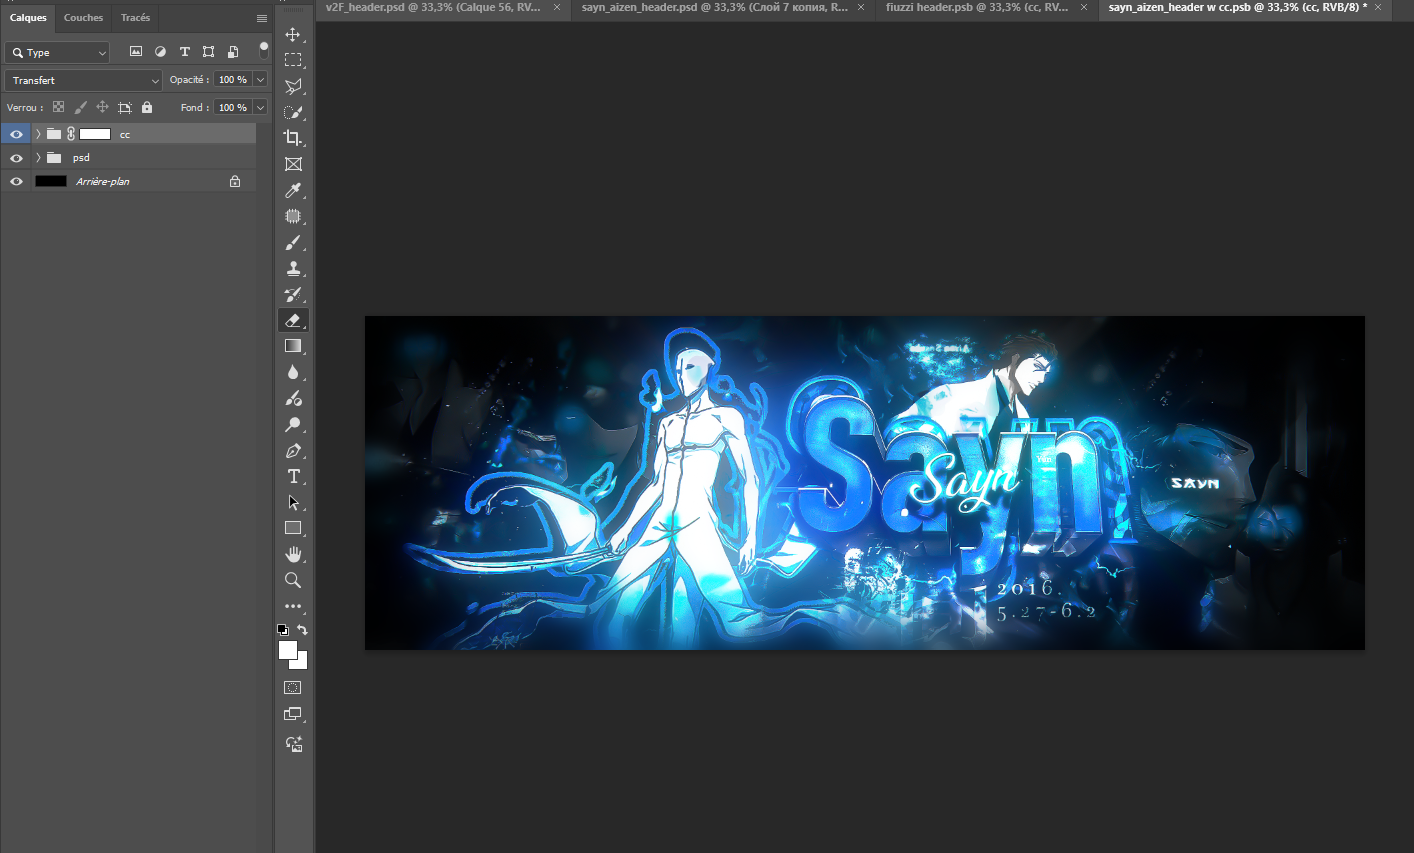Click the foreground color swatch
Image resolution: width=1414 pixels, height=853 pixels.
click(x=288, y=650)
